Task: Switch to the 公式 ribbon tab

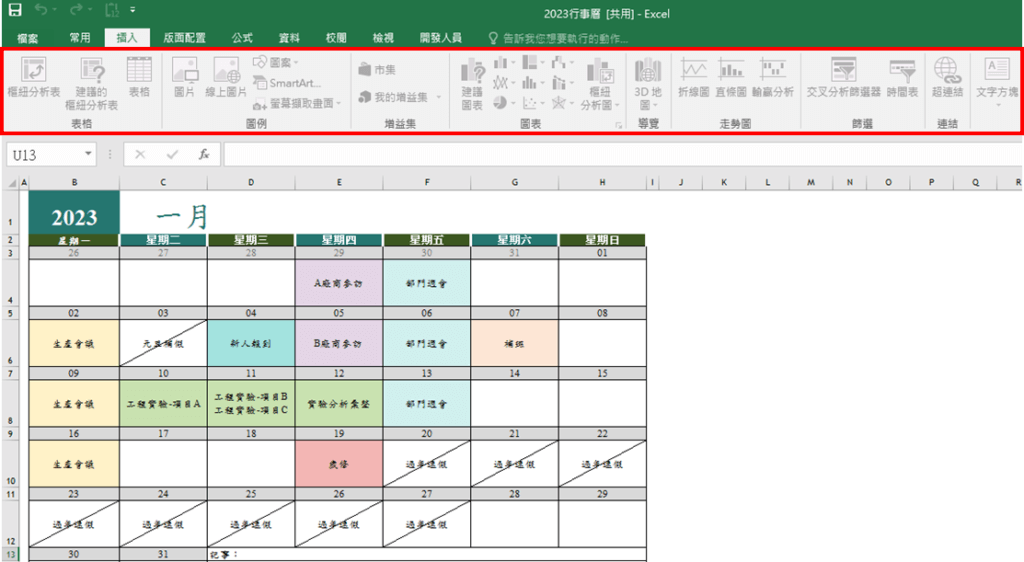Action: pos(242,38)
